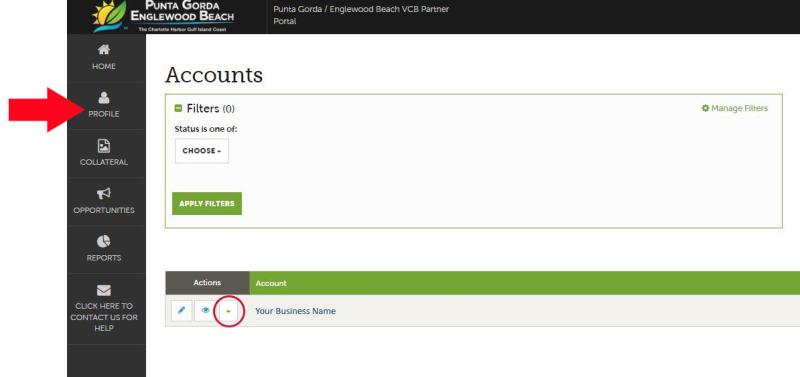Open the Reports sidebar item
Image resolution: width=800 pixels, height=377 pixels.
pyautogui.click(x=104, y=249)
